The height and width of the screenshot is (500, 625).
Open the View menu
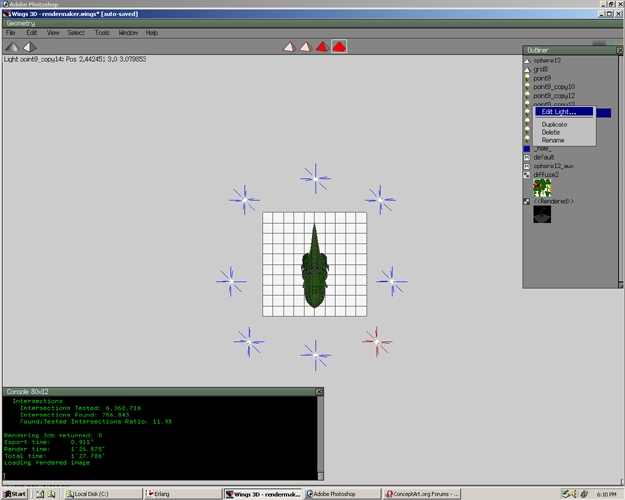click(53, 33)
